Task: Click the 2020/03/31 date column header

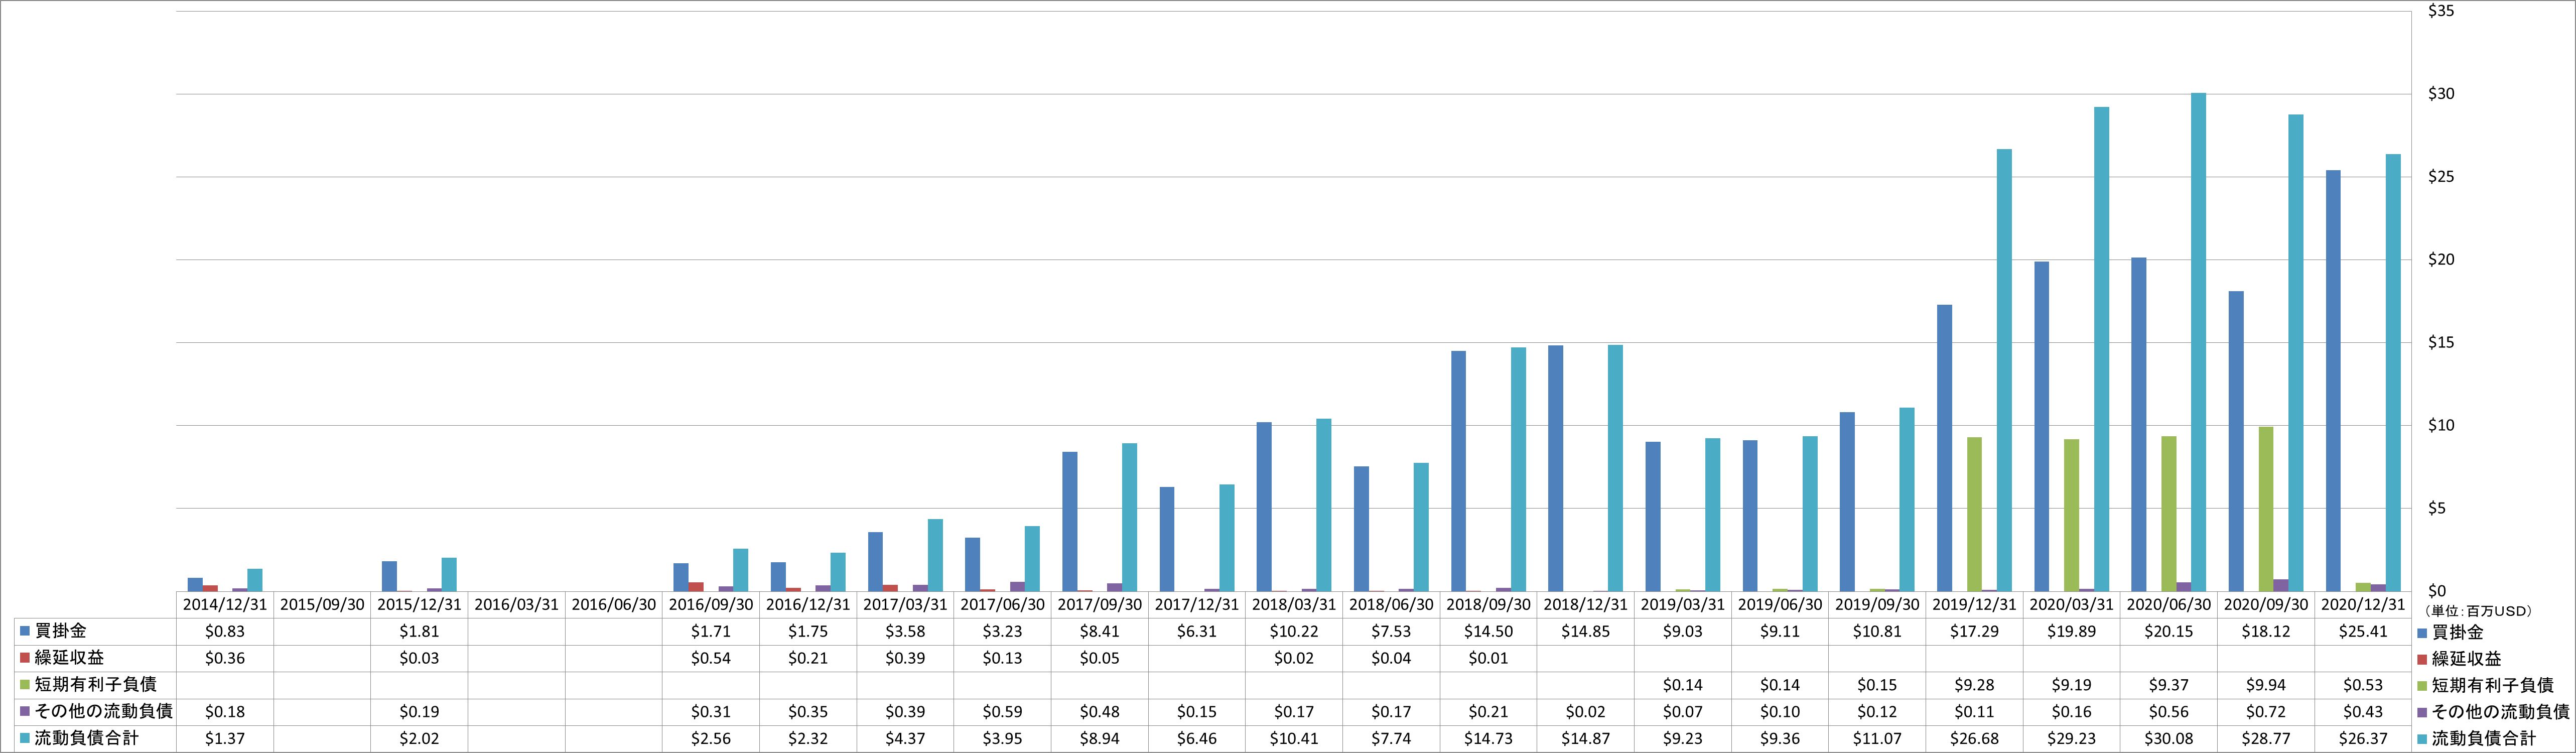Action: pyautogui.click(x=2071, y=605)
